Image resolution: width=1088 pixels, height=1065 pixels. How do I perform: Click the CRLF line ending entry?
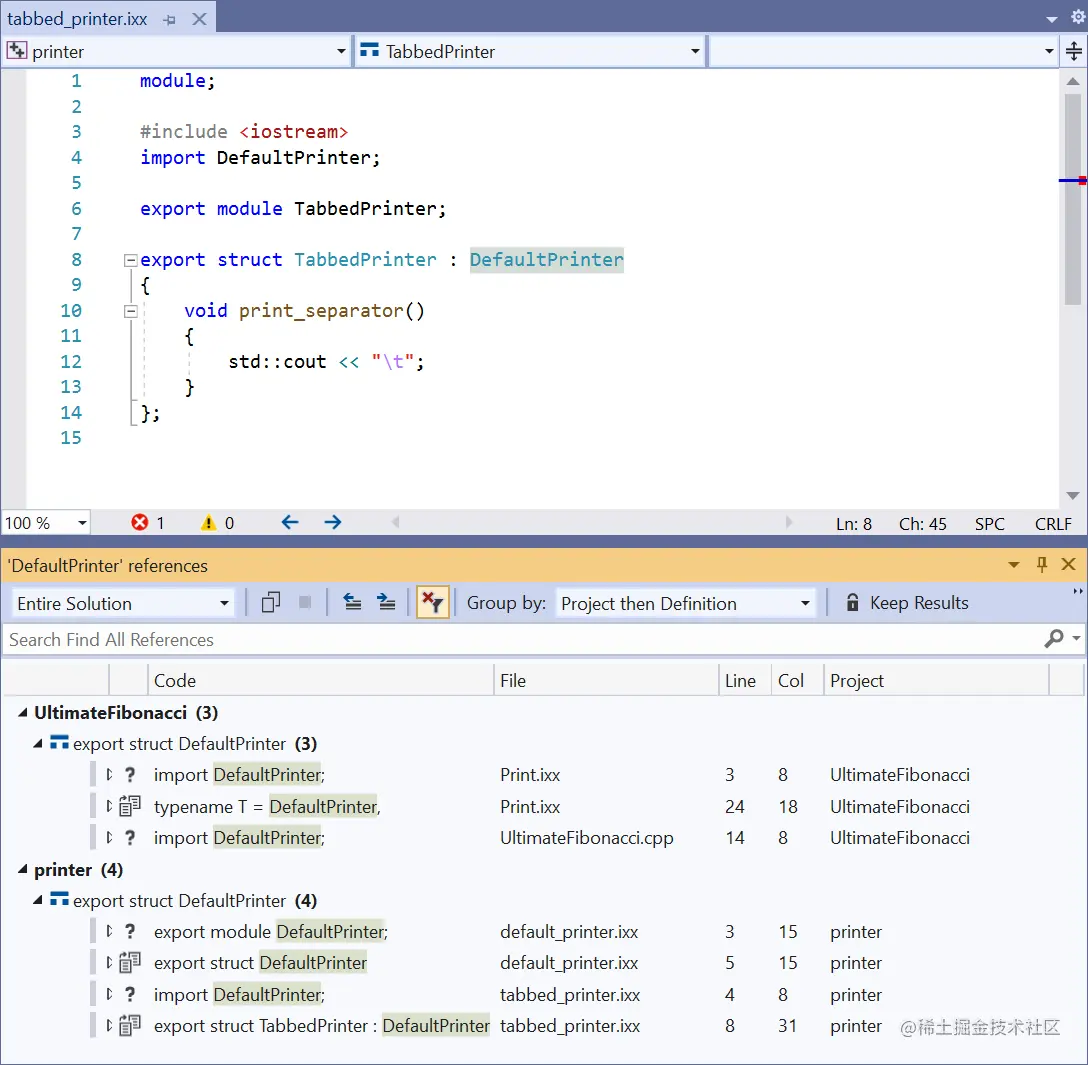pos(1053,524)
